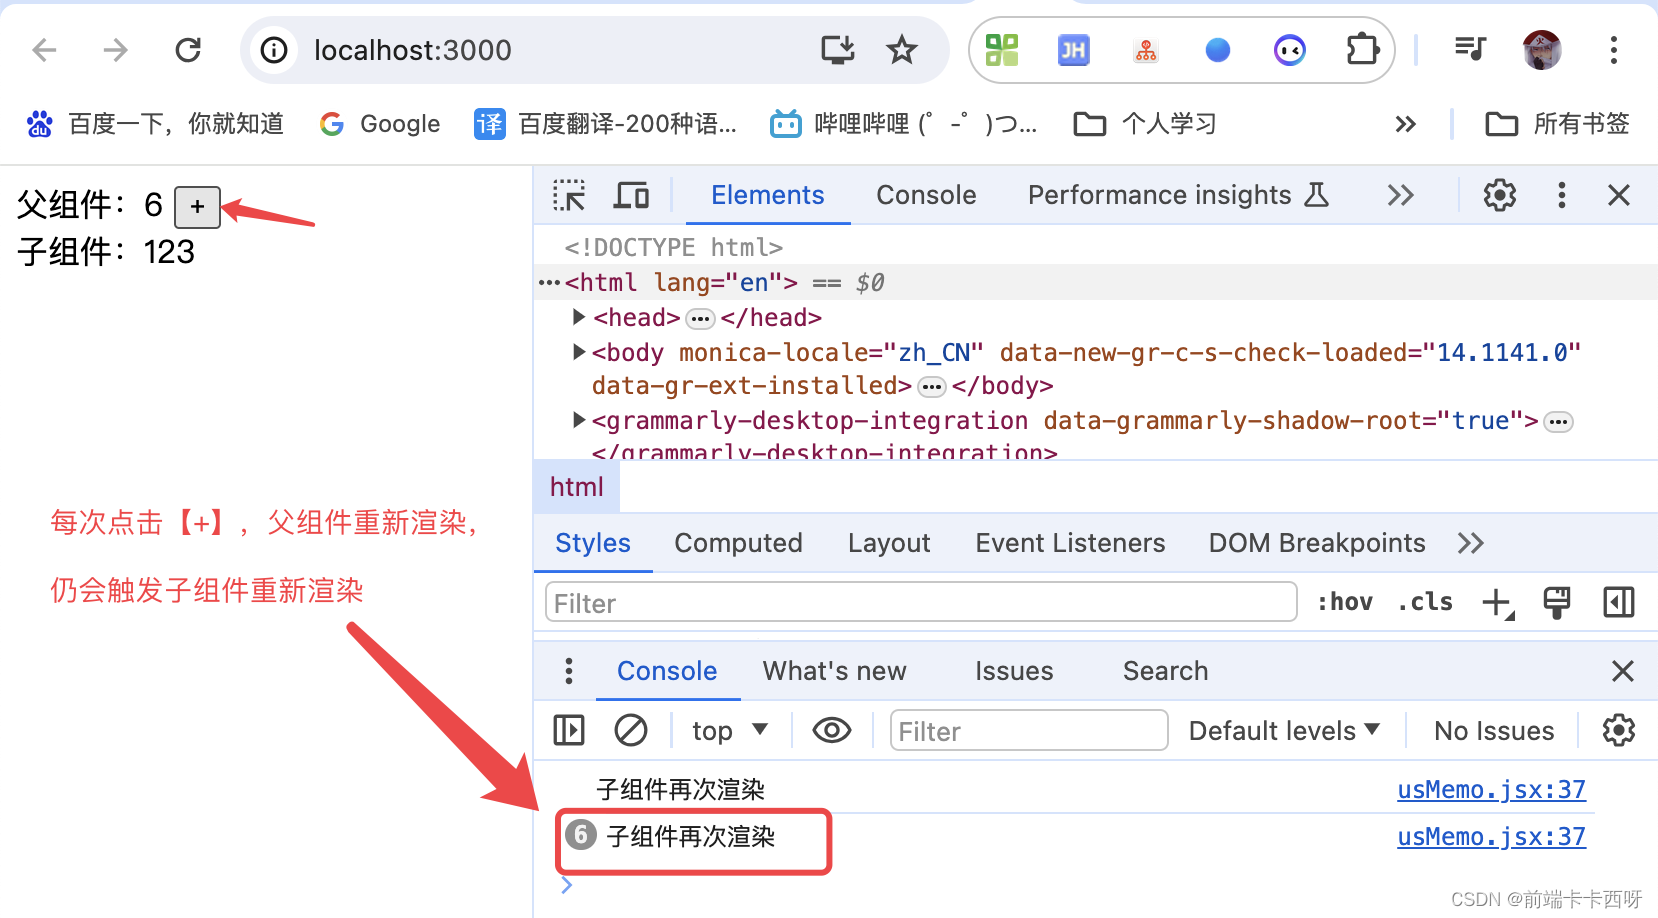Screen dimensions: 1658x918
Task: Switch to the Styles tab
Action: point(593,543)
